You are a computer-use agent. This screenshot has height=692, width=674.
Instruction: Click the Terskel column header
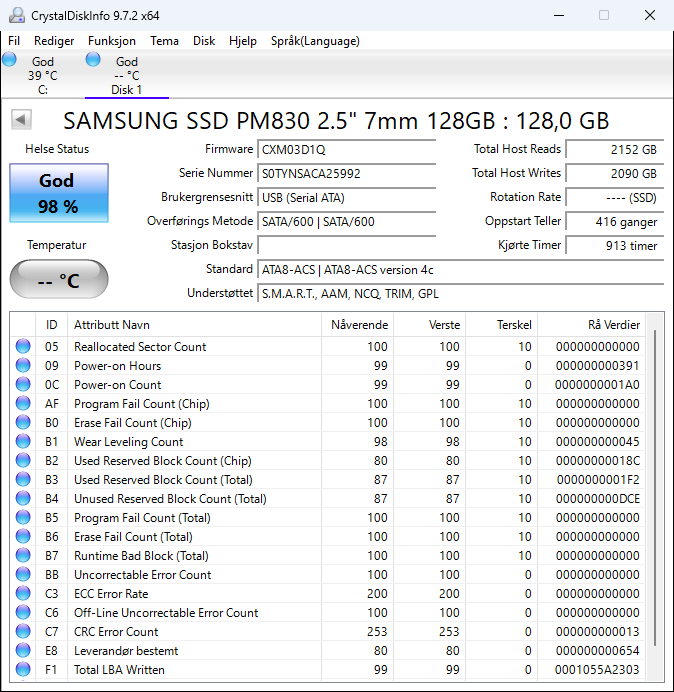(501, 325)
